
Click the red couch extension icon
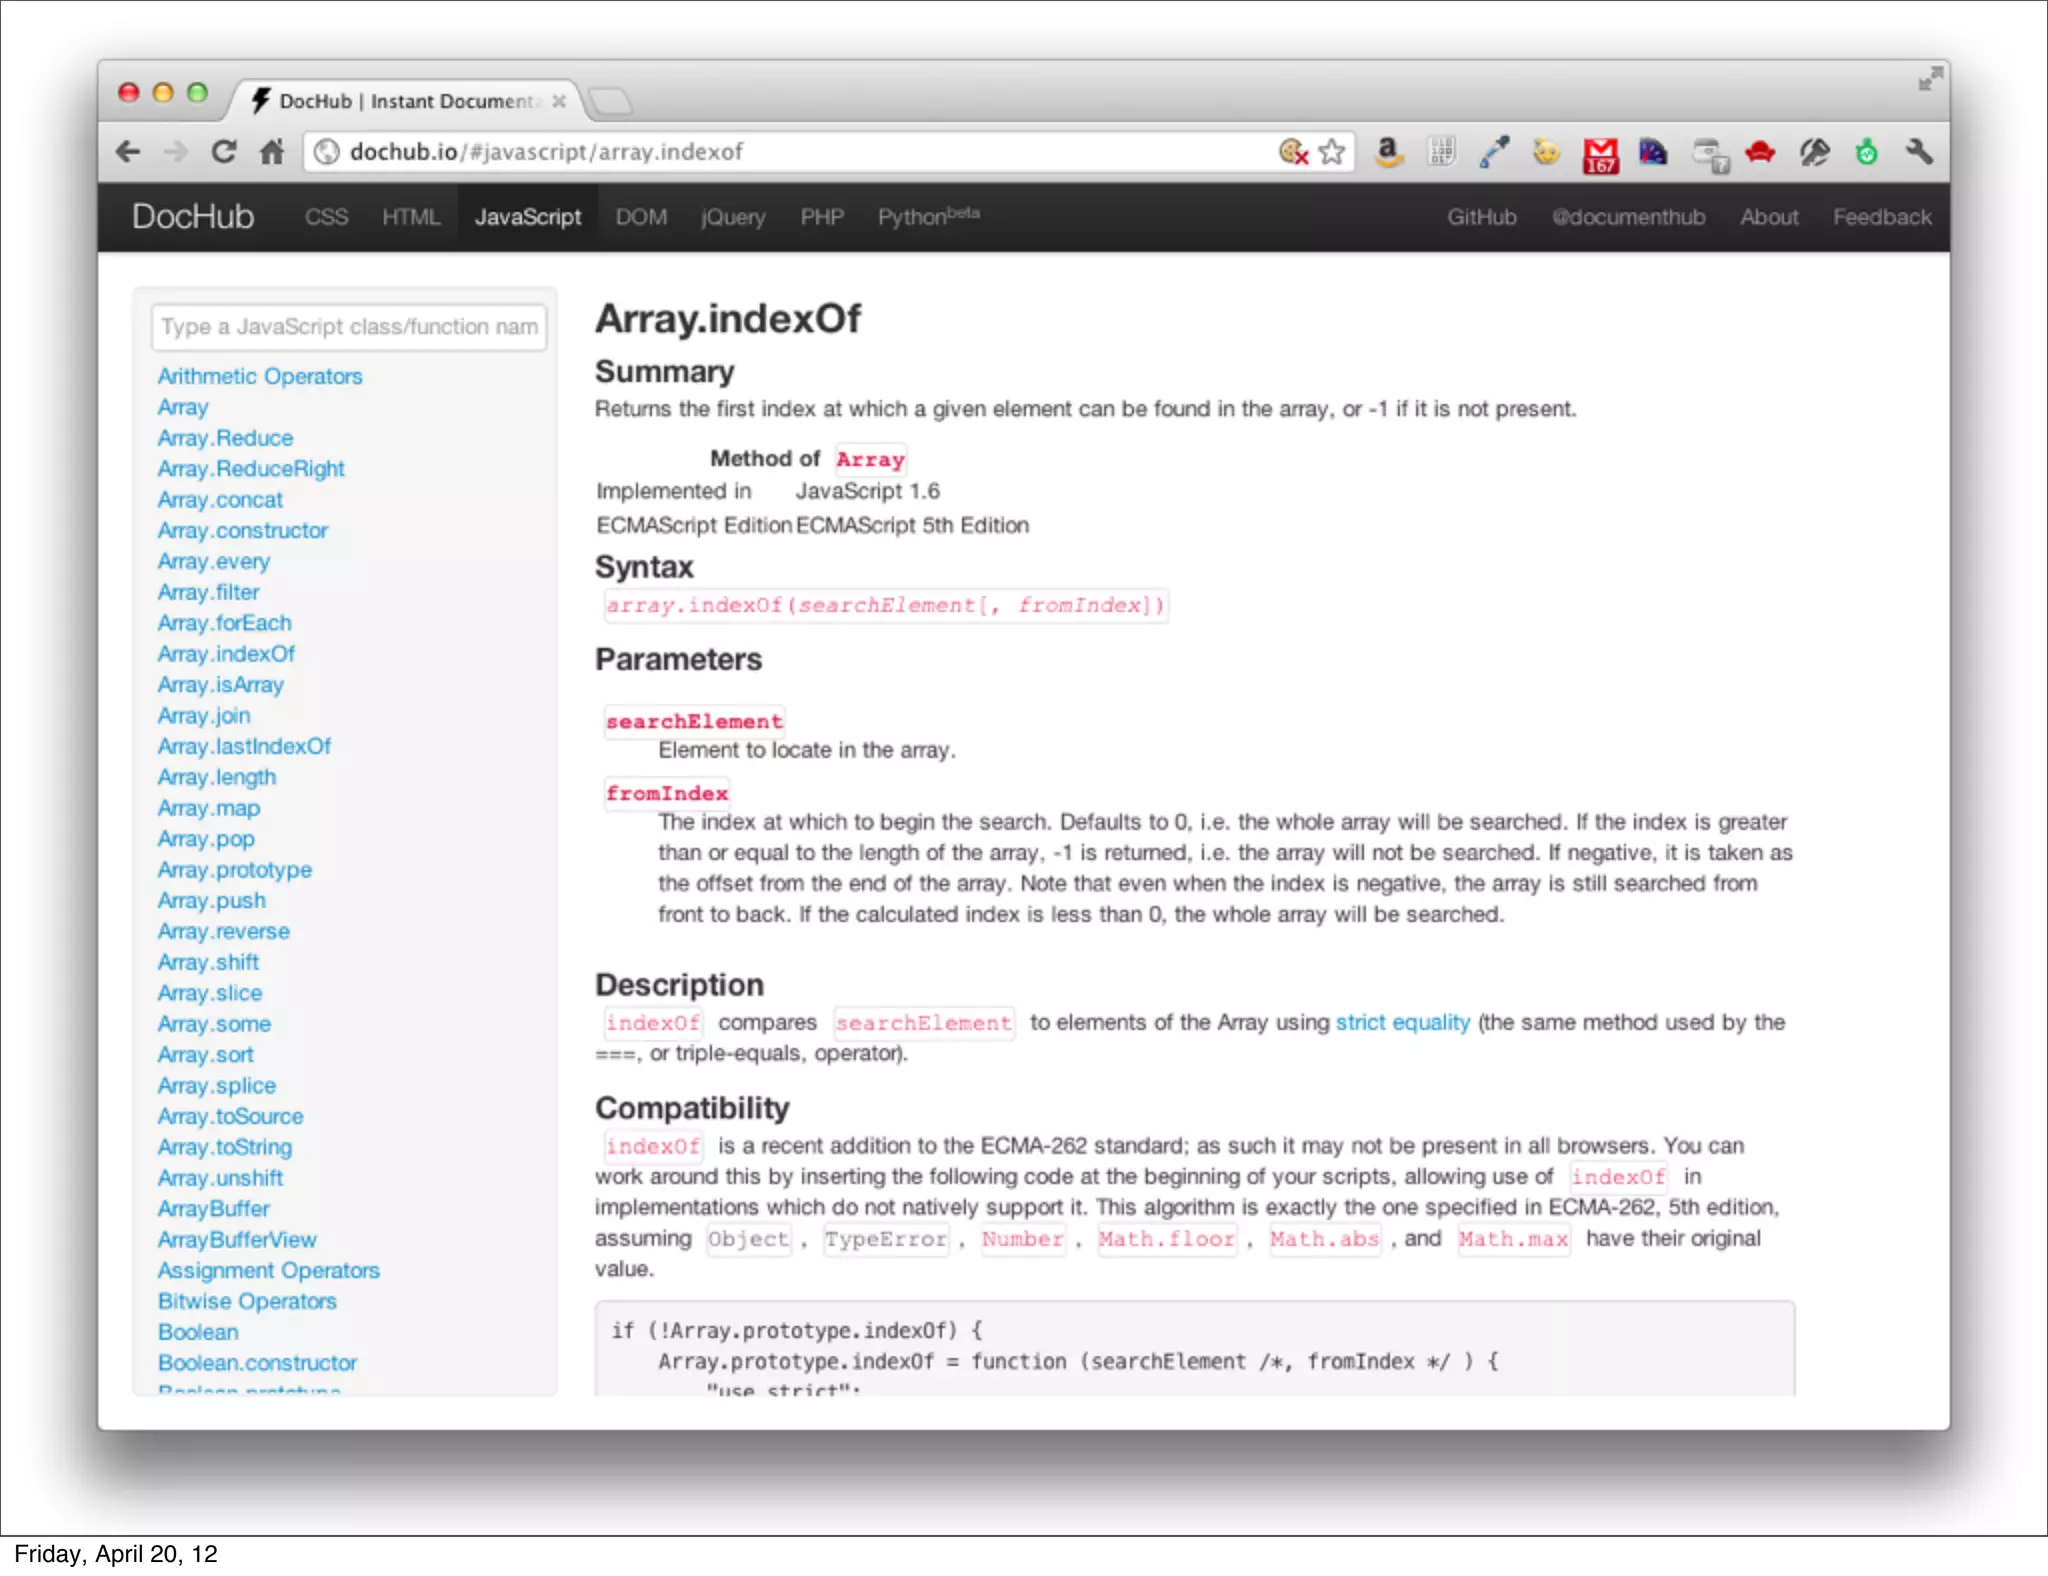point(1759,152)
